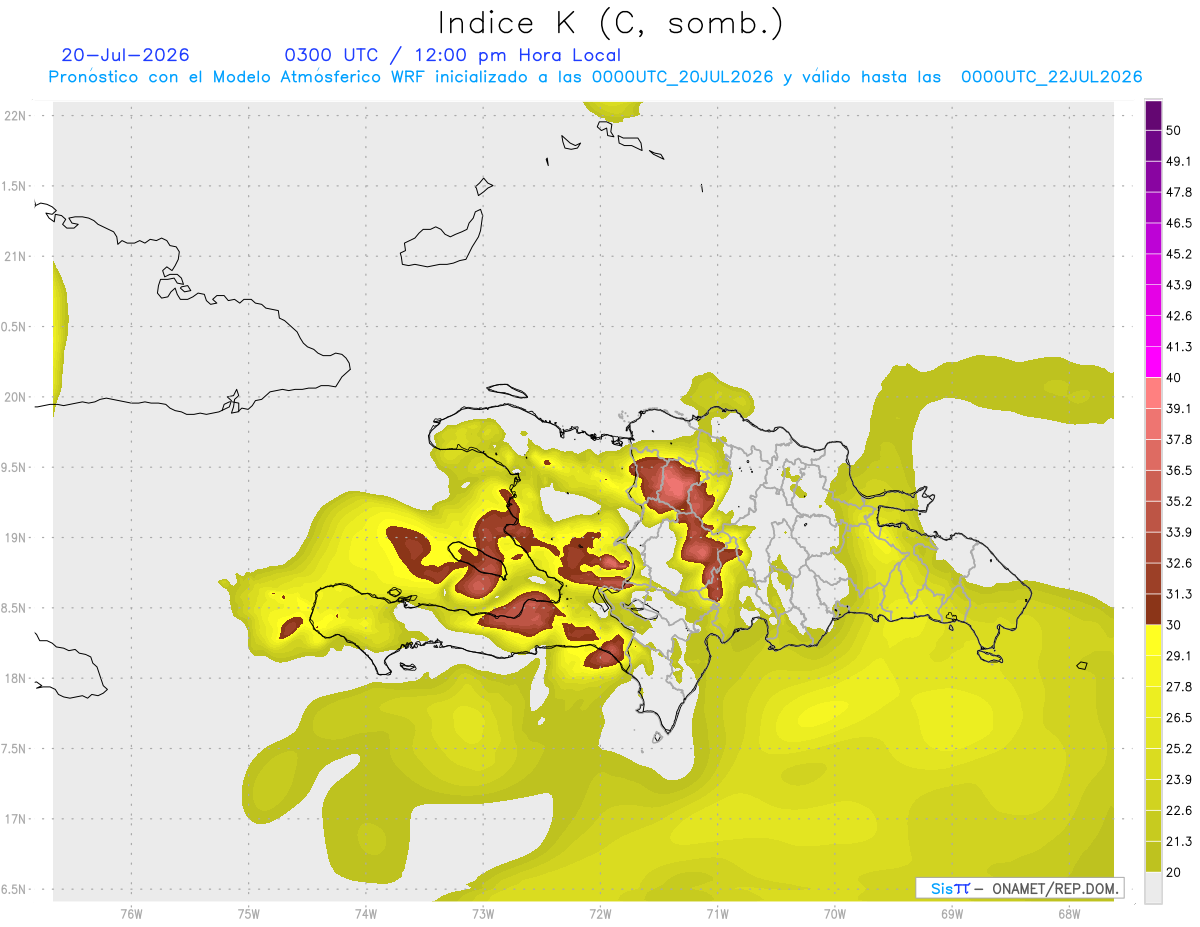Select the colorbar value "45.2"
1200x927 pixels.
[1179, 255]
